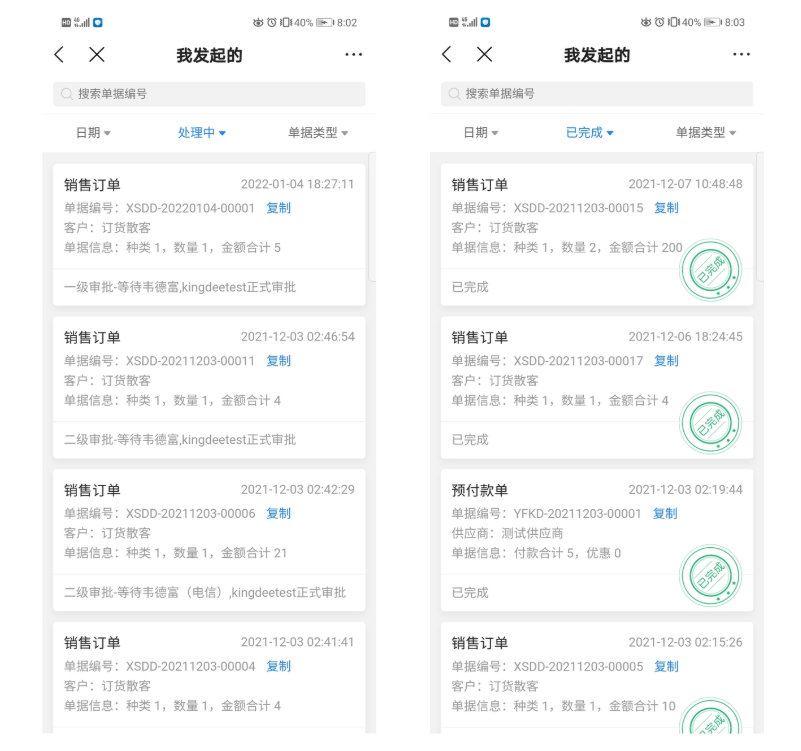This screenshot has width=801, height=751.
Task: Close page with left screen's X icon
Action: tap(97, 55)
